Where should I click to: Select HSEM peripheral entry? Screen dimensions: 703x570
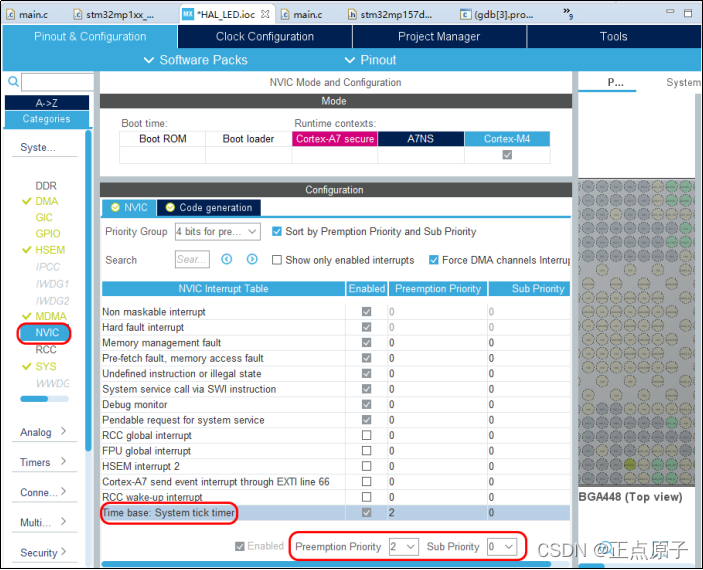[50, 250]
